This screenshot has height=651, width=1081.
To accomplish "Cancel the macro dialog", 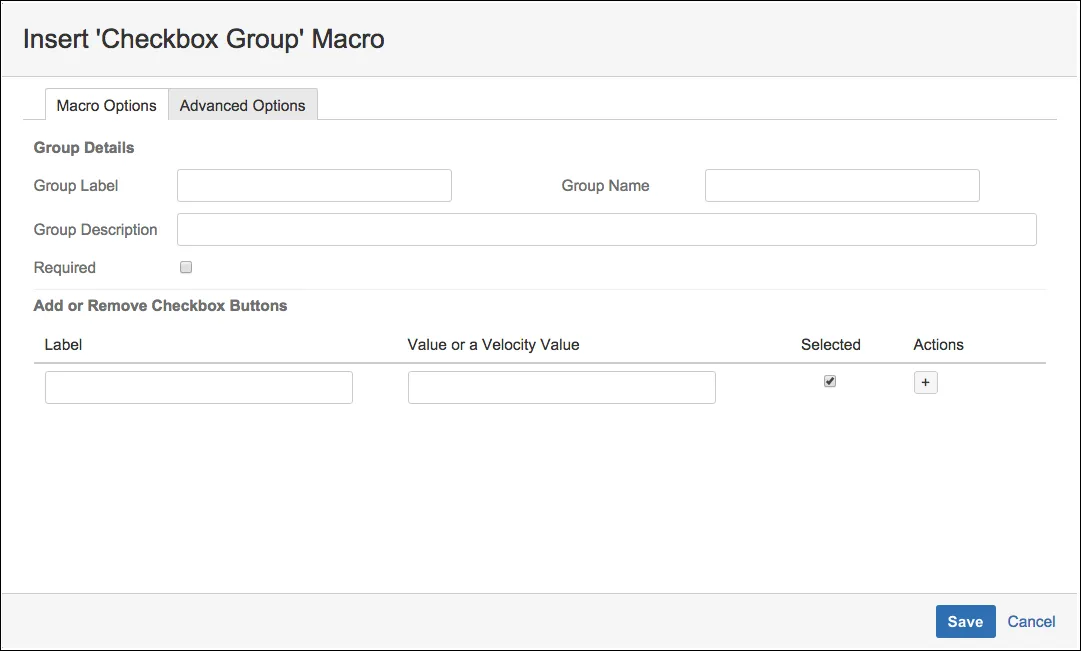I will (x=1031, y=621).
